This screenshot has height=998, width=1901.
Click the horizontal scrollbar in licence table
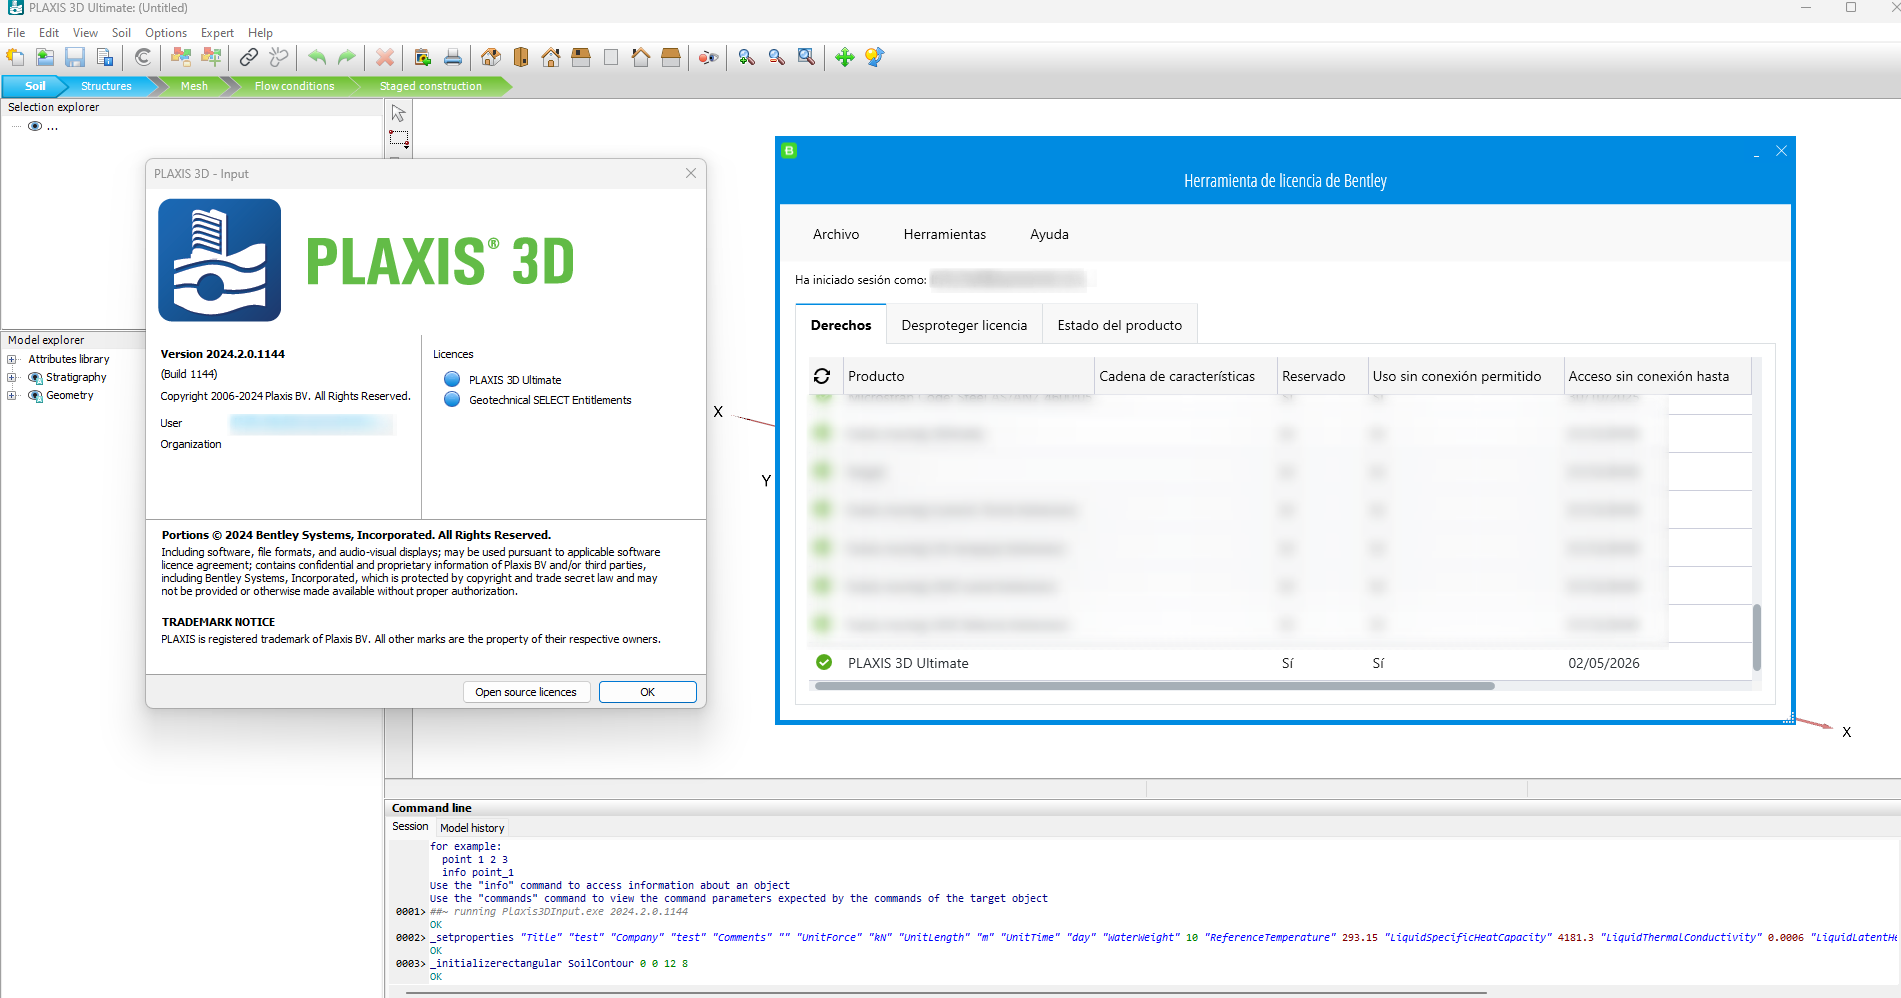tap(1154, 686)
